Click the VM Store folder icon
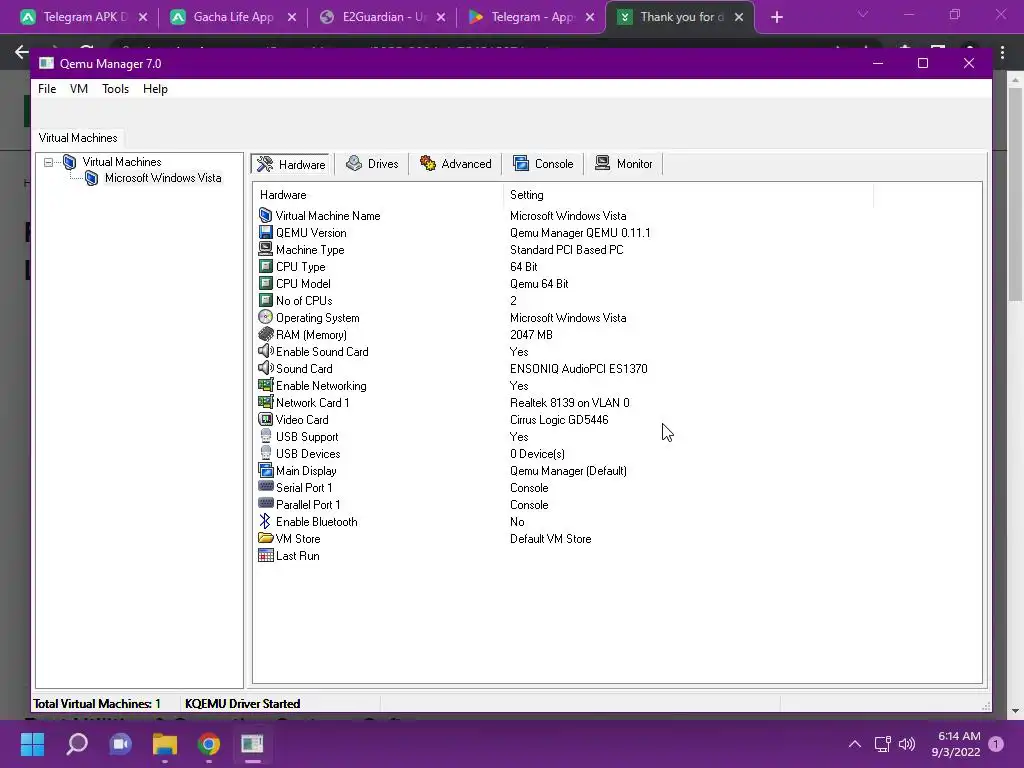This screenshot has height=768, width=1024. tap(265, 538)
